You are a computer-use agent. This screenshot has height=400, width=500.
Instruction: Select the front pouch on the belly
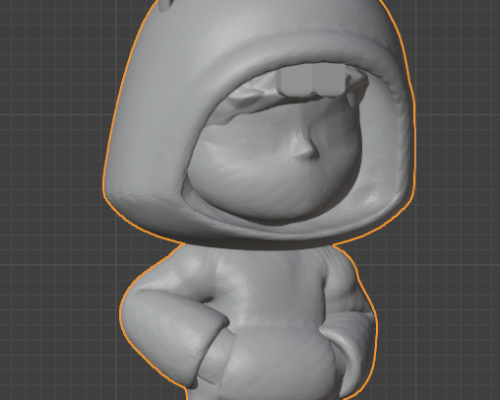pyautogui.click(x=280, y=360)
